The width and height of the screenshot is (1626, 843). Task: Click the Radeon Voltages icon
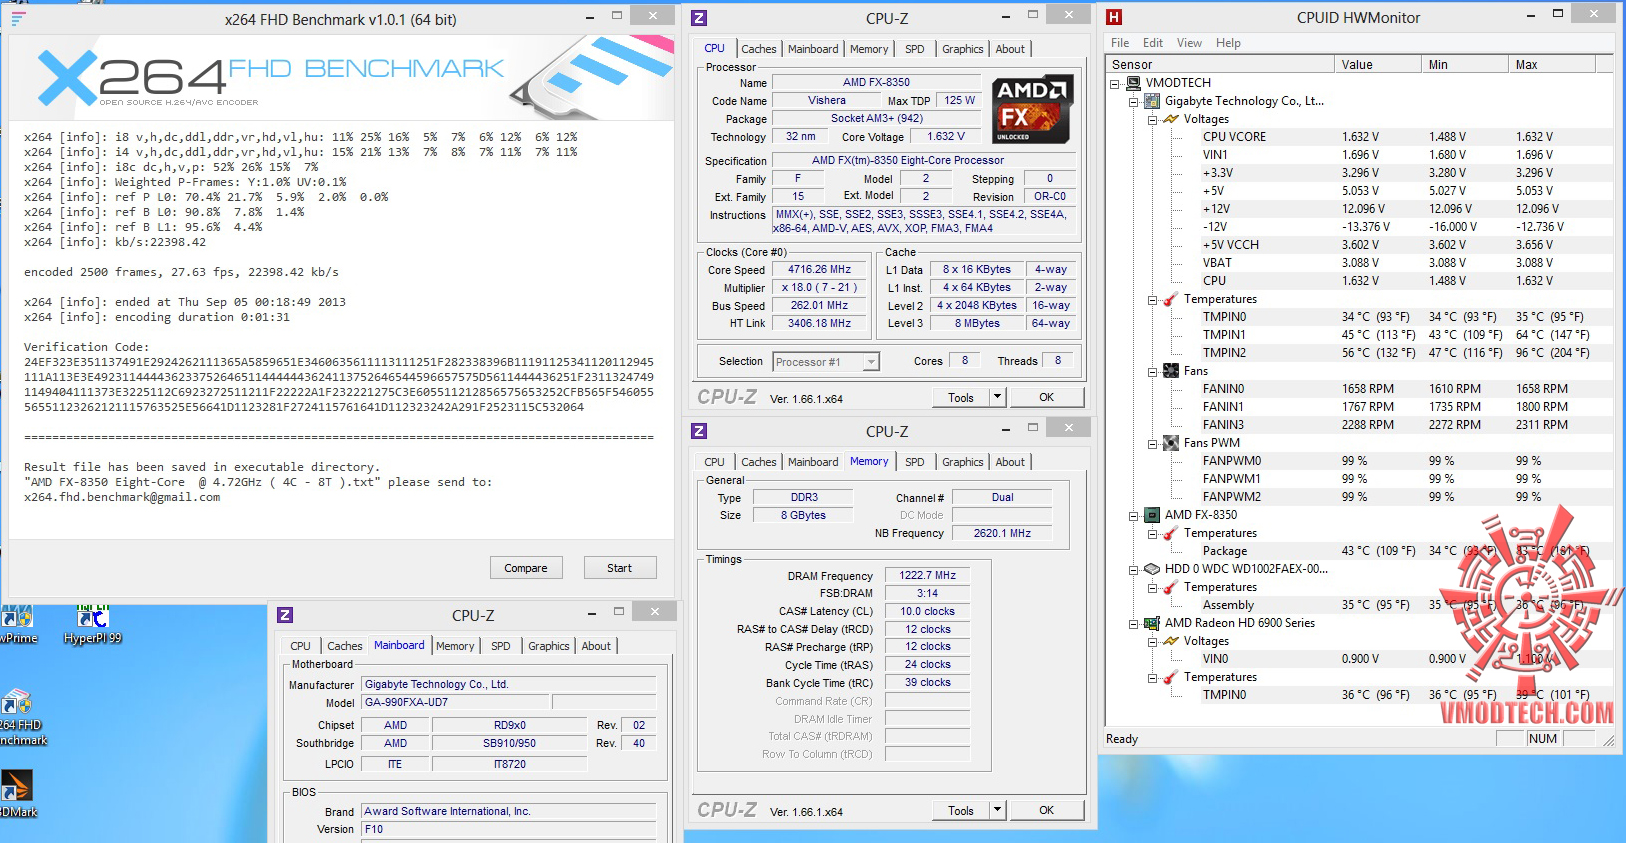(1171, 641)
